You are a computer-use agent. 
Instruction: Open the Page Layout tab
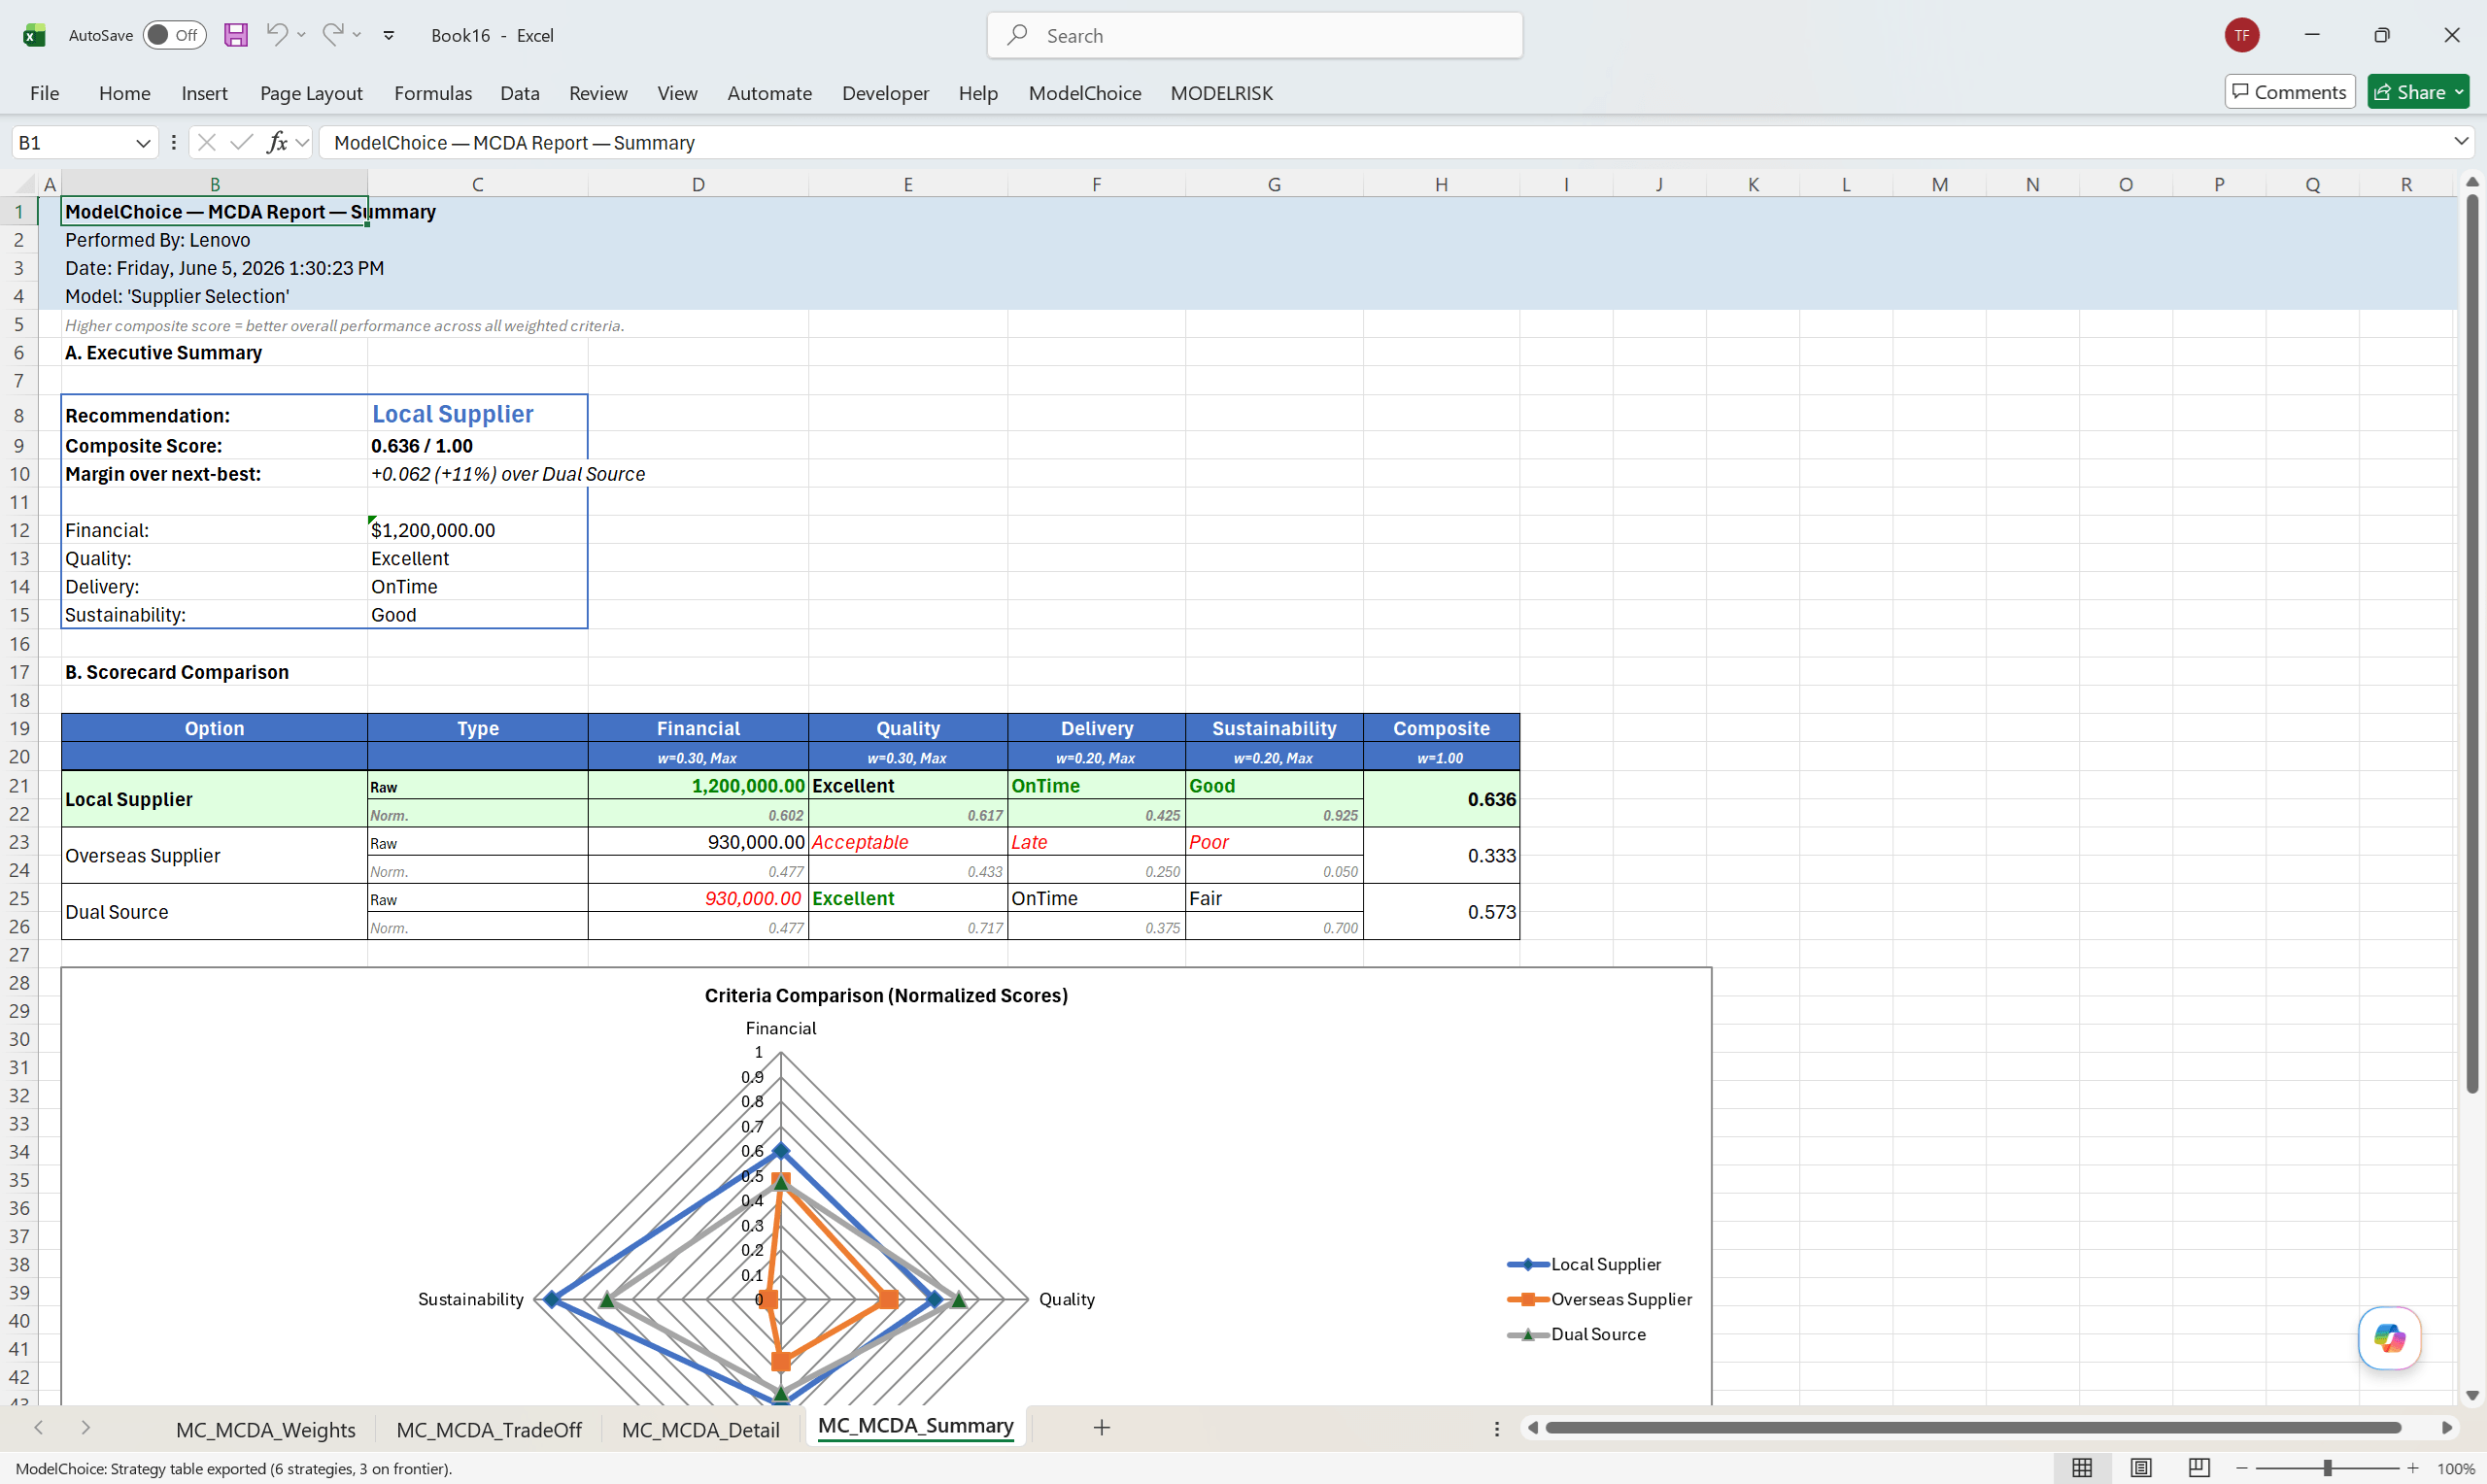coord(311,93)
